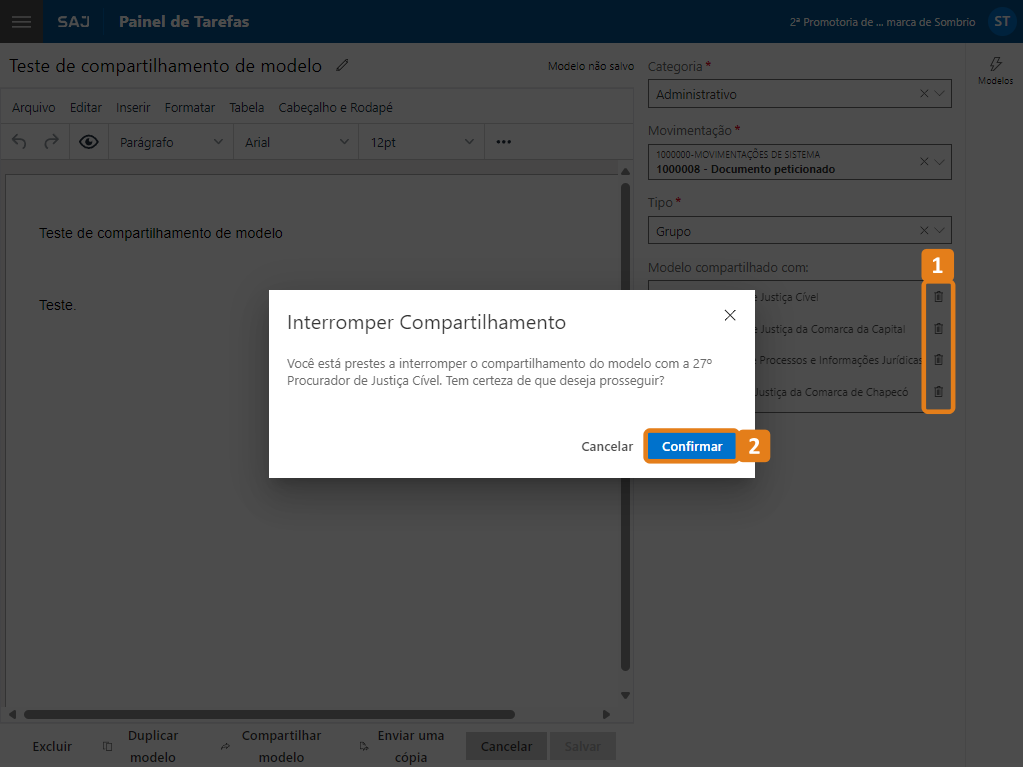Remove the Comarca de Chapecó share with trash icon
This screenshot has width=1023, height=767.
938,392
